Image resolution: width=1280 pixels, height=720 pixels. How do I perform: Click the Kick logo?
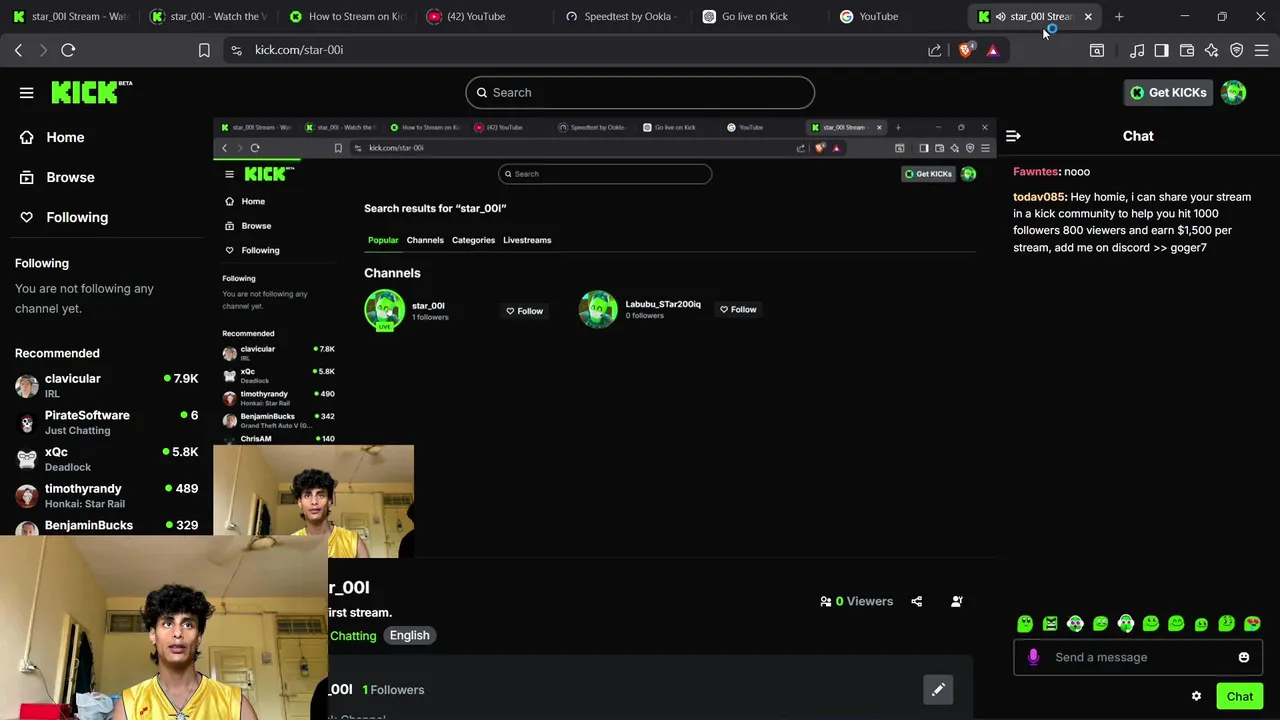click(91, 92)
